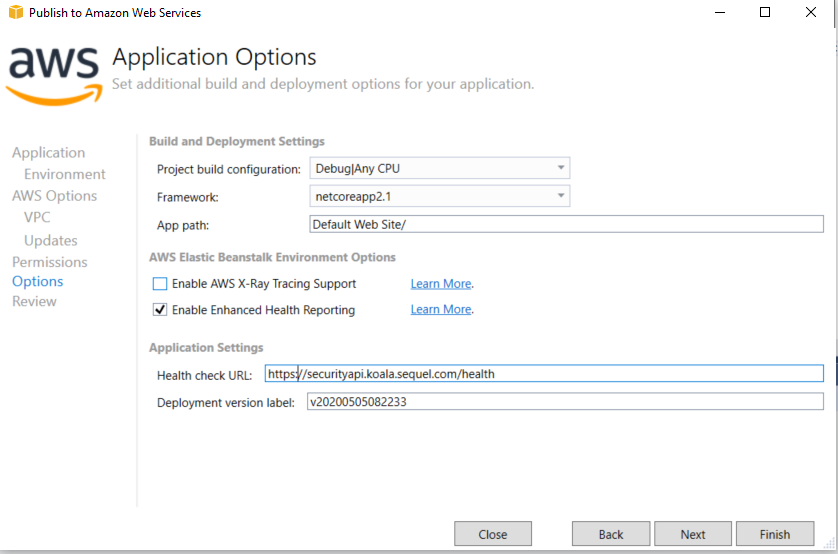This screenshot has width=838, height=554.
Task: Minimize the Publish to AWS window
Action: click(x=720, y=12)
